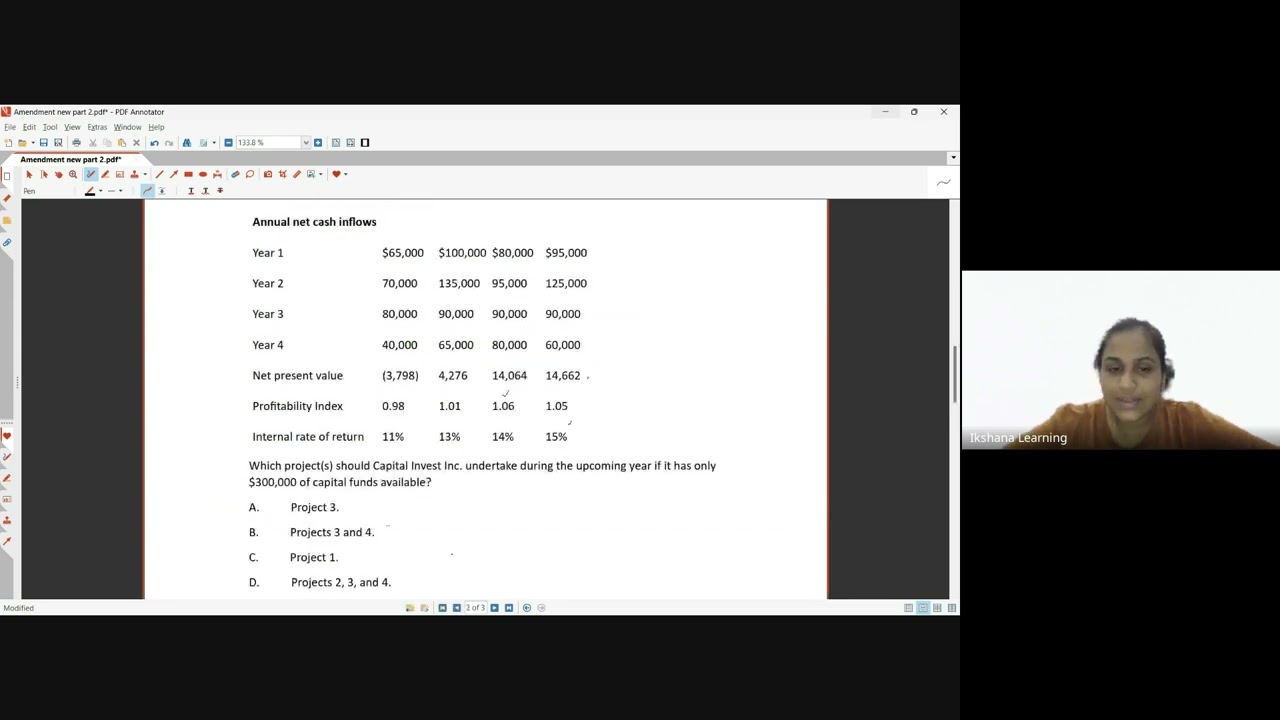Viewport: 1280px width, 720px height.
Task: Click the New document icon
Action: 8,143
